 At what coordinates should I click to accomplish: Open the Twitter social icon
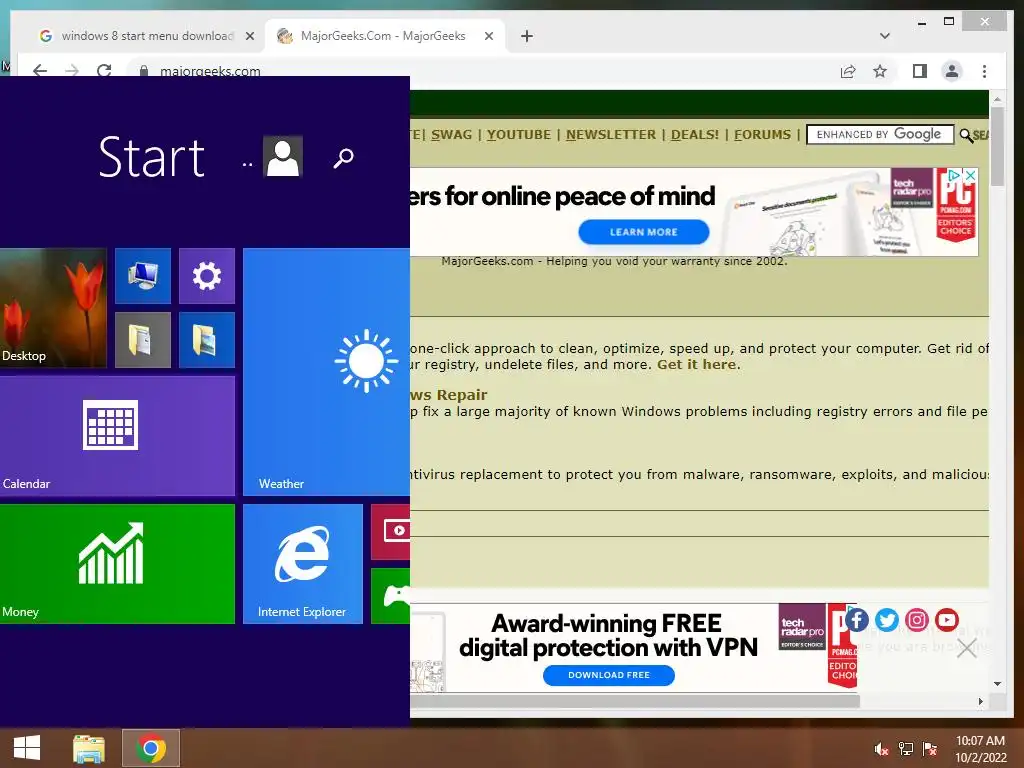click(887, 620)
